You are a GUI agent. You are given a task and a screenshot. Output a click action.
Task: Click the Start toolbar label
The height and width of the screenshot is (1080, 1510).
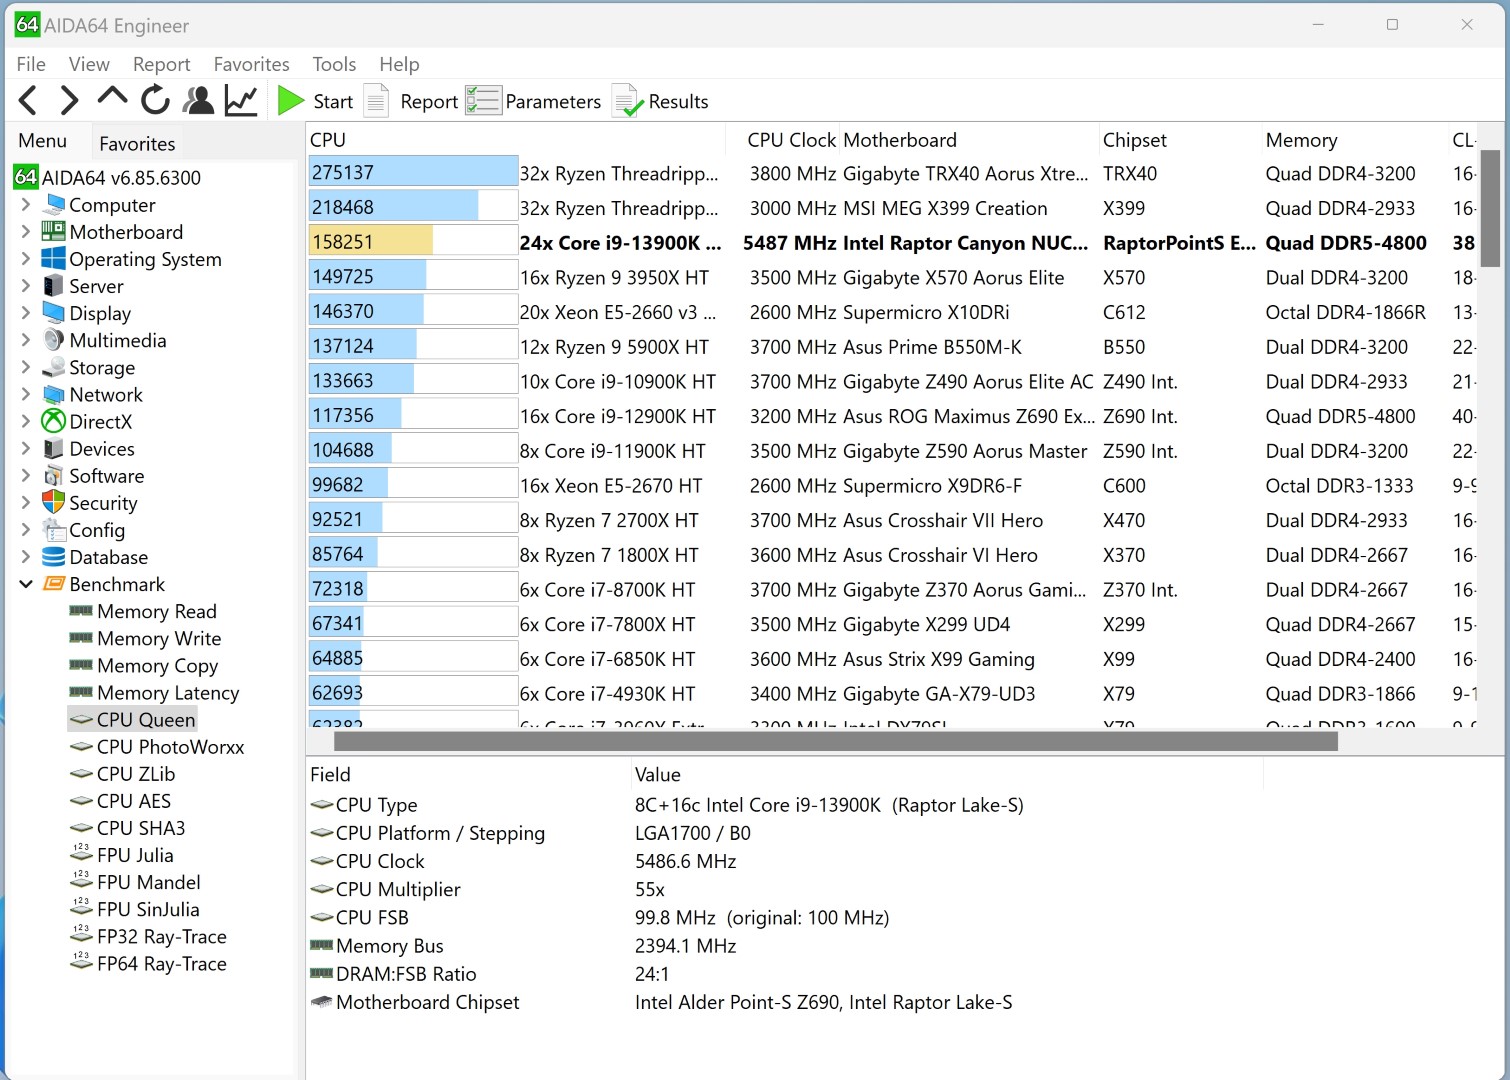pyautogui.click(x=333, y=102)
